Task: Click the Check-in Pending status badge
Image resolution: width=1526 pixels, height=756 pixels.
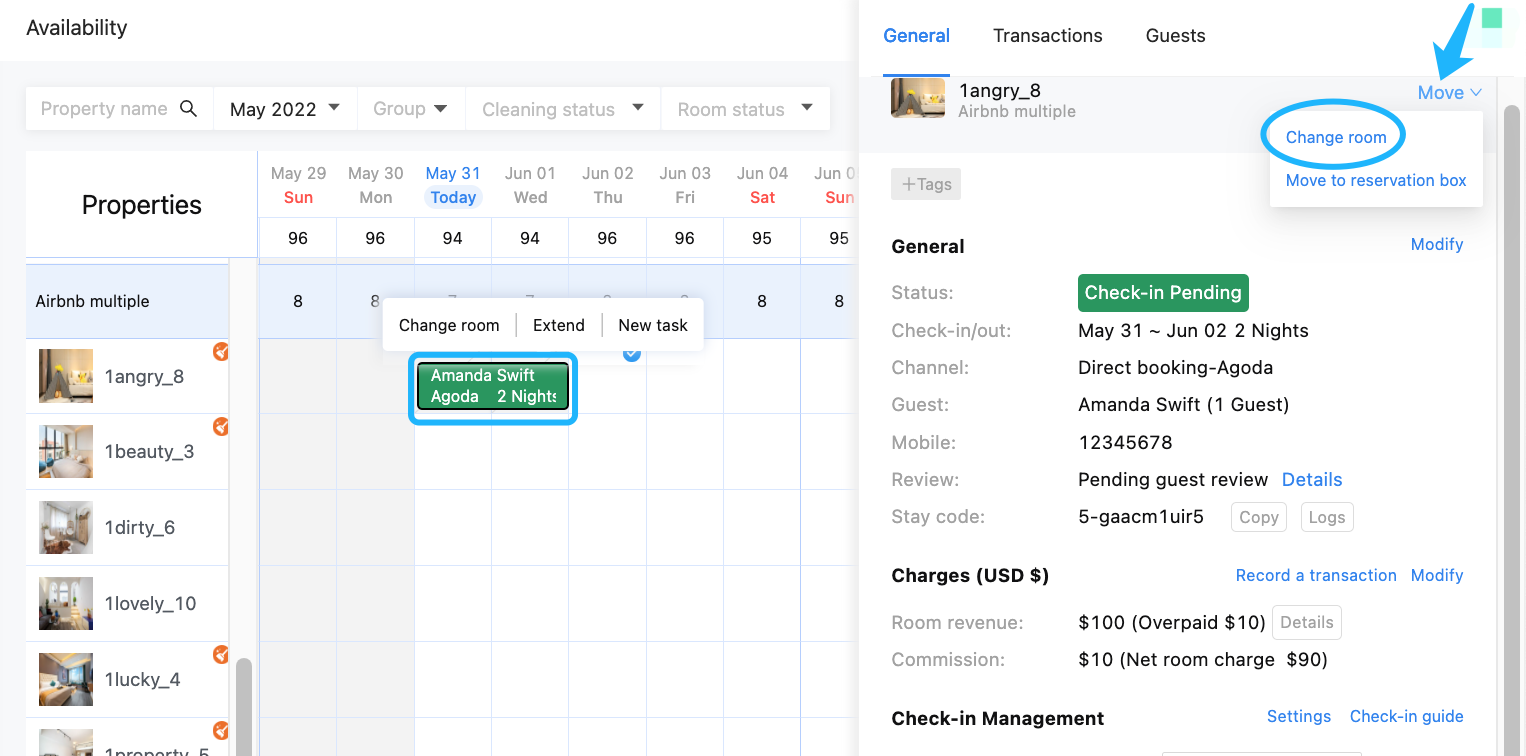Action: click(1163, 293)
